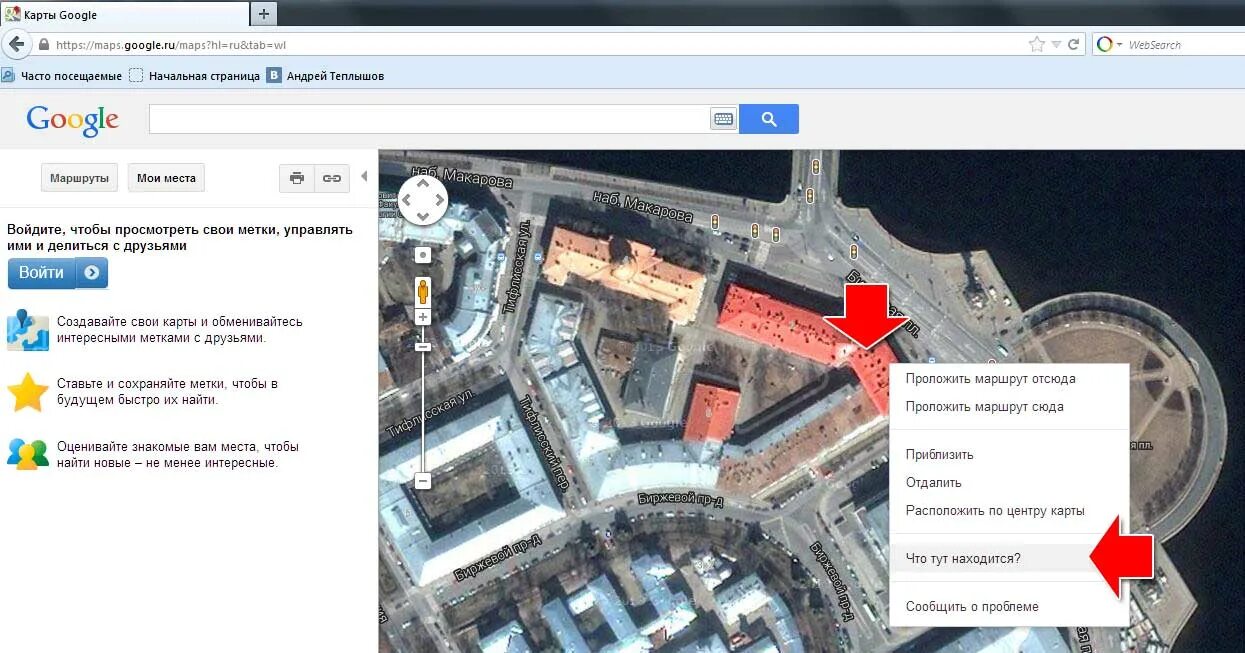Click the site lock icon in address bar
1245x653 pixels.
[43, 45]
